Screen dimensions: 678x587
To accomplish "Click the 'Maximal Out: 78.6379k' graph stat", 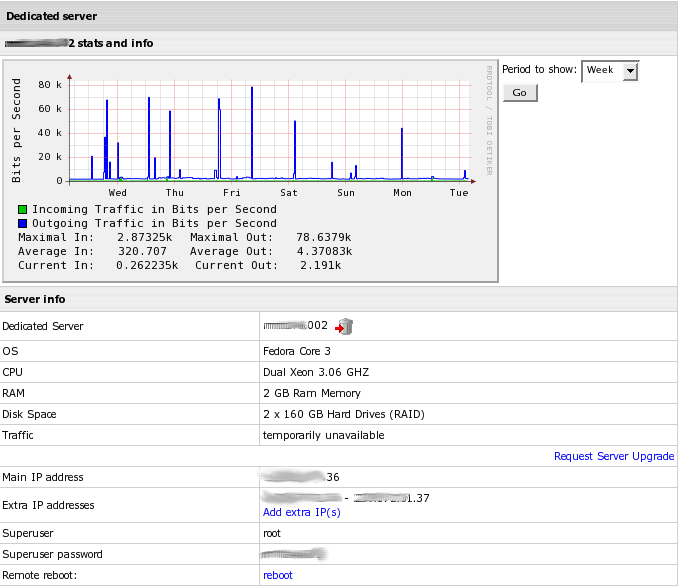I will pos(271,237).
